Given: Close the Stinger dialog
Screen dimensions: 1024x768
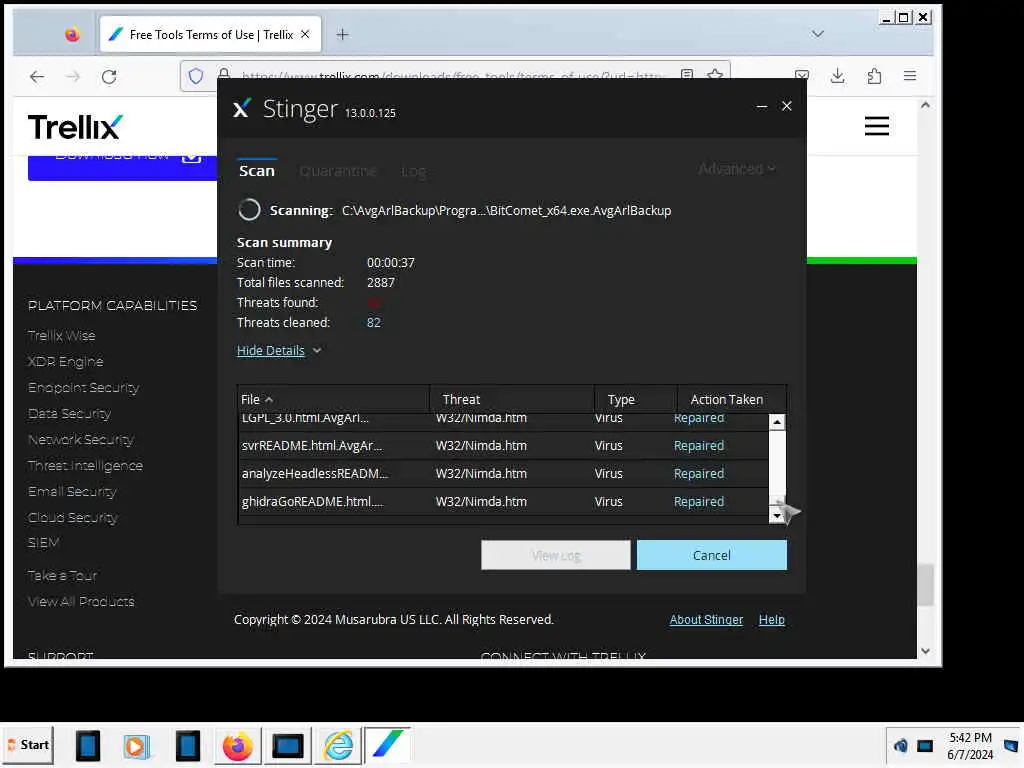Looking at the screenshot, I should point(786,106).
